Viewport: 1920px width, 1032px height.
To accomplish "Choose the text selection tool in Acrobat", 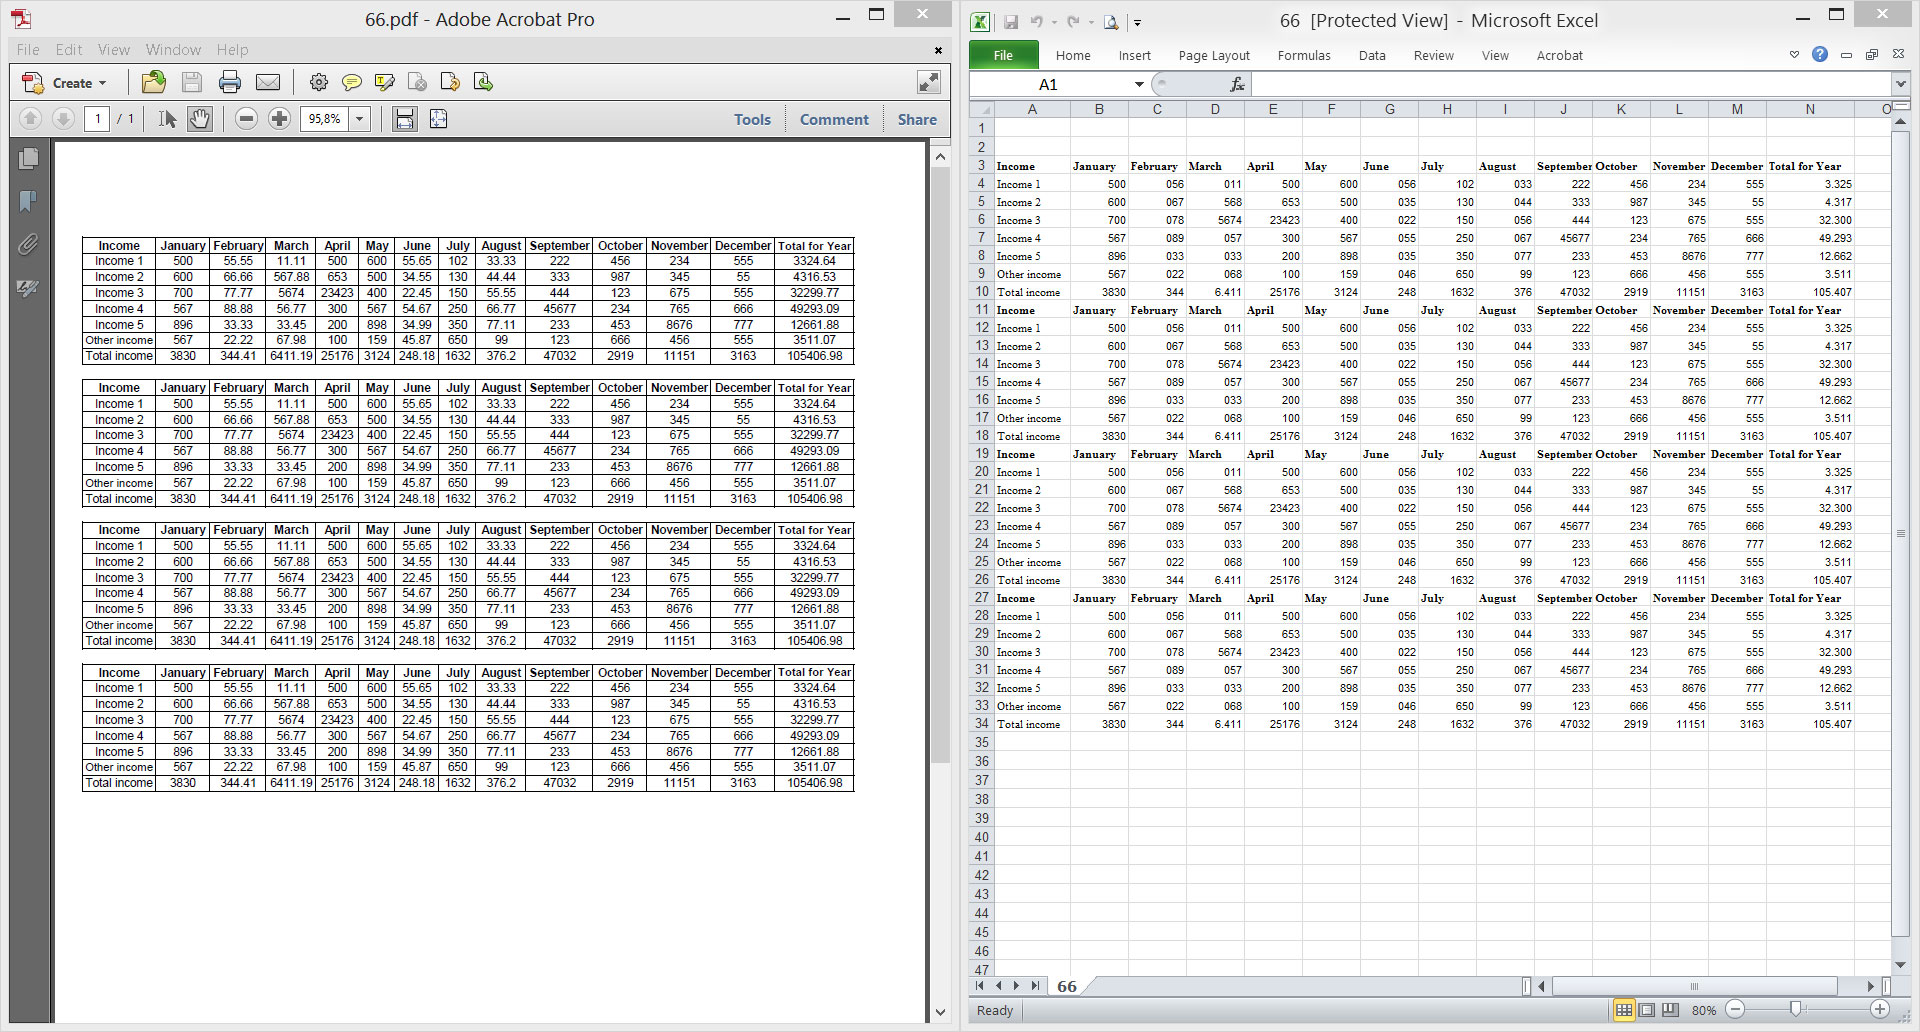I will [x=167, y=119].
